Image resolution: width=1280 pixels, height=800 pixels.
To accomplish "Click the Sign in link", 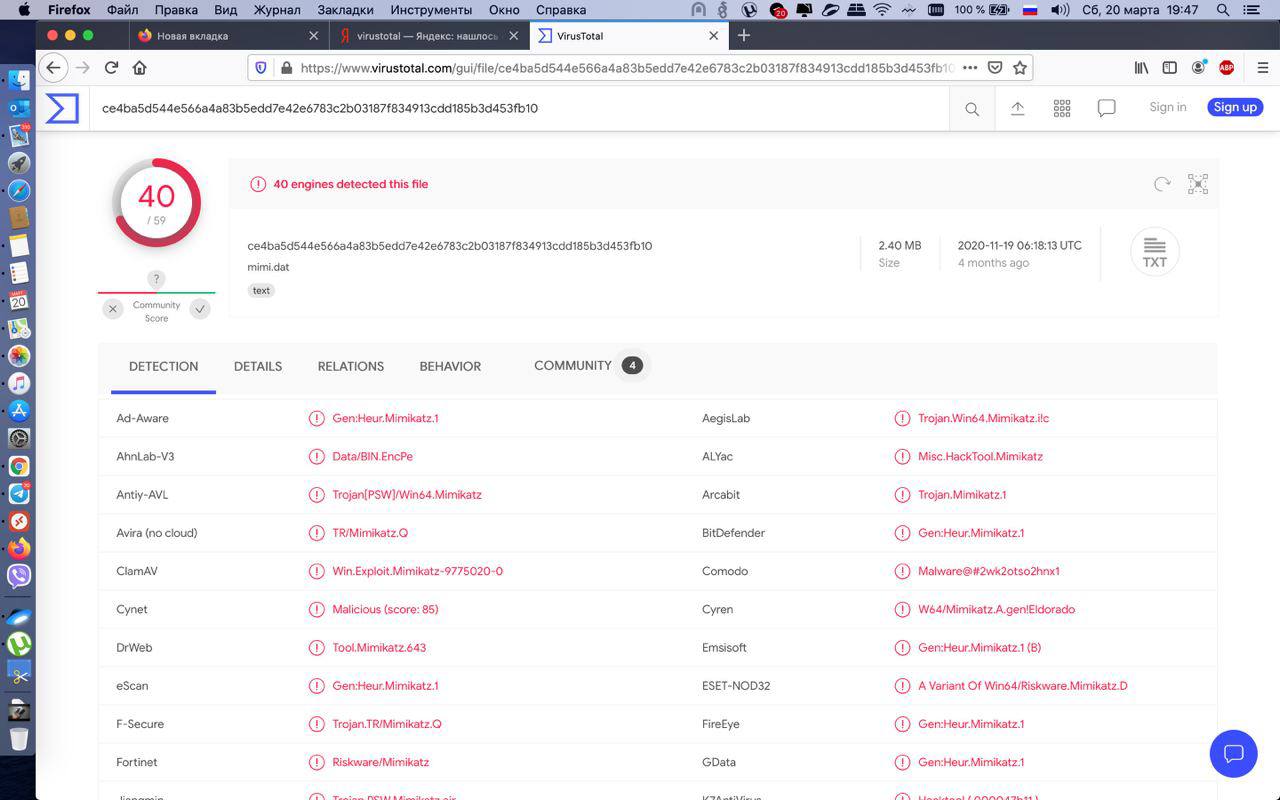I will [x=1168, y=107].
